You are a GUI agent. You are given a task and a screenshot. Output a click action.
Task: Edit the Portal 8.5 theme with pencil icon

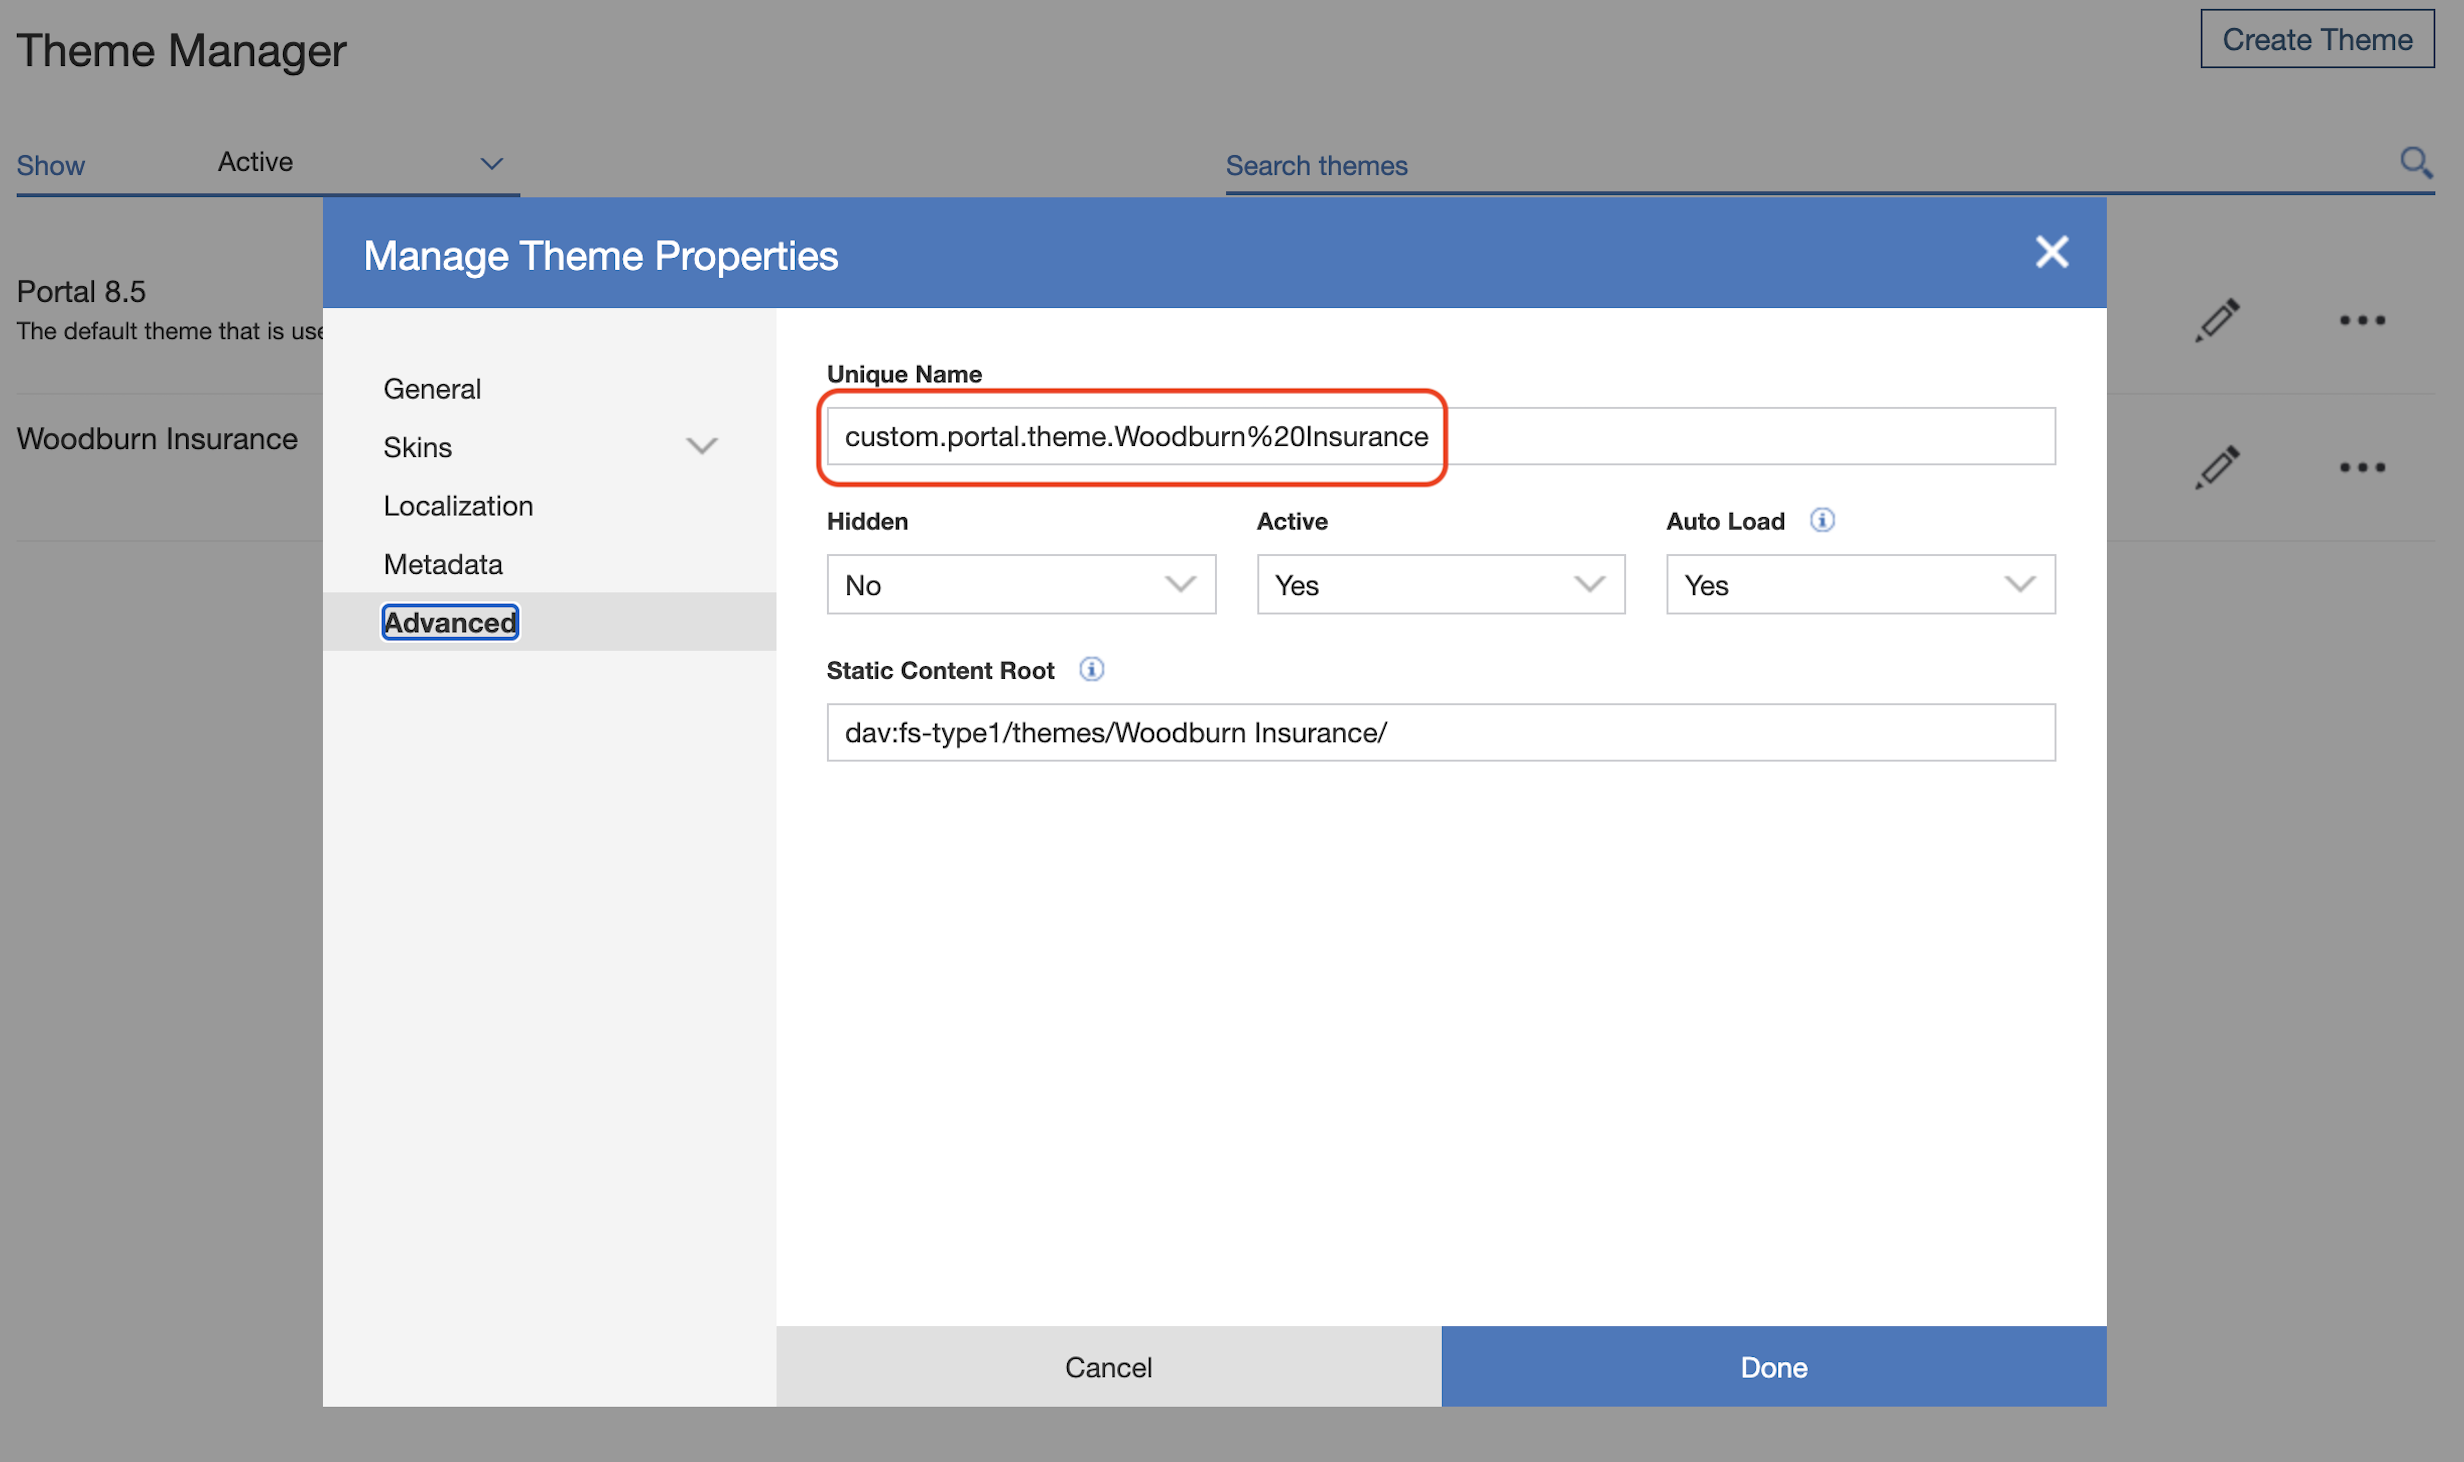coord(2216,321)
